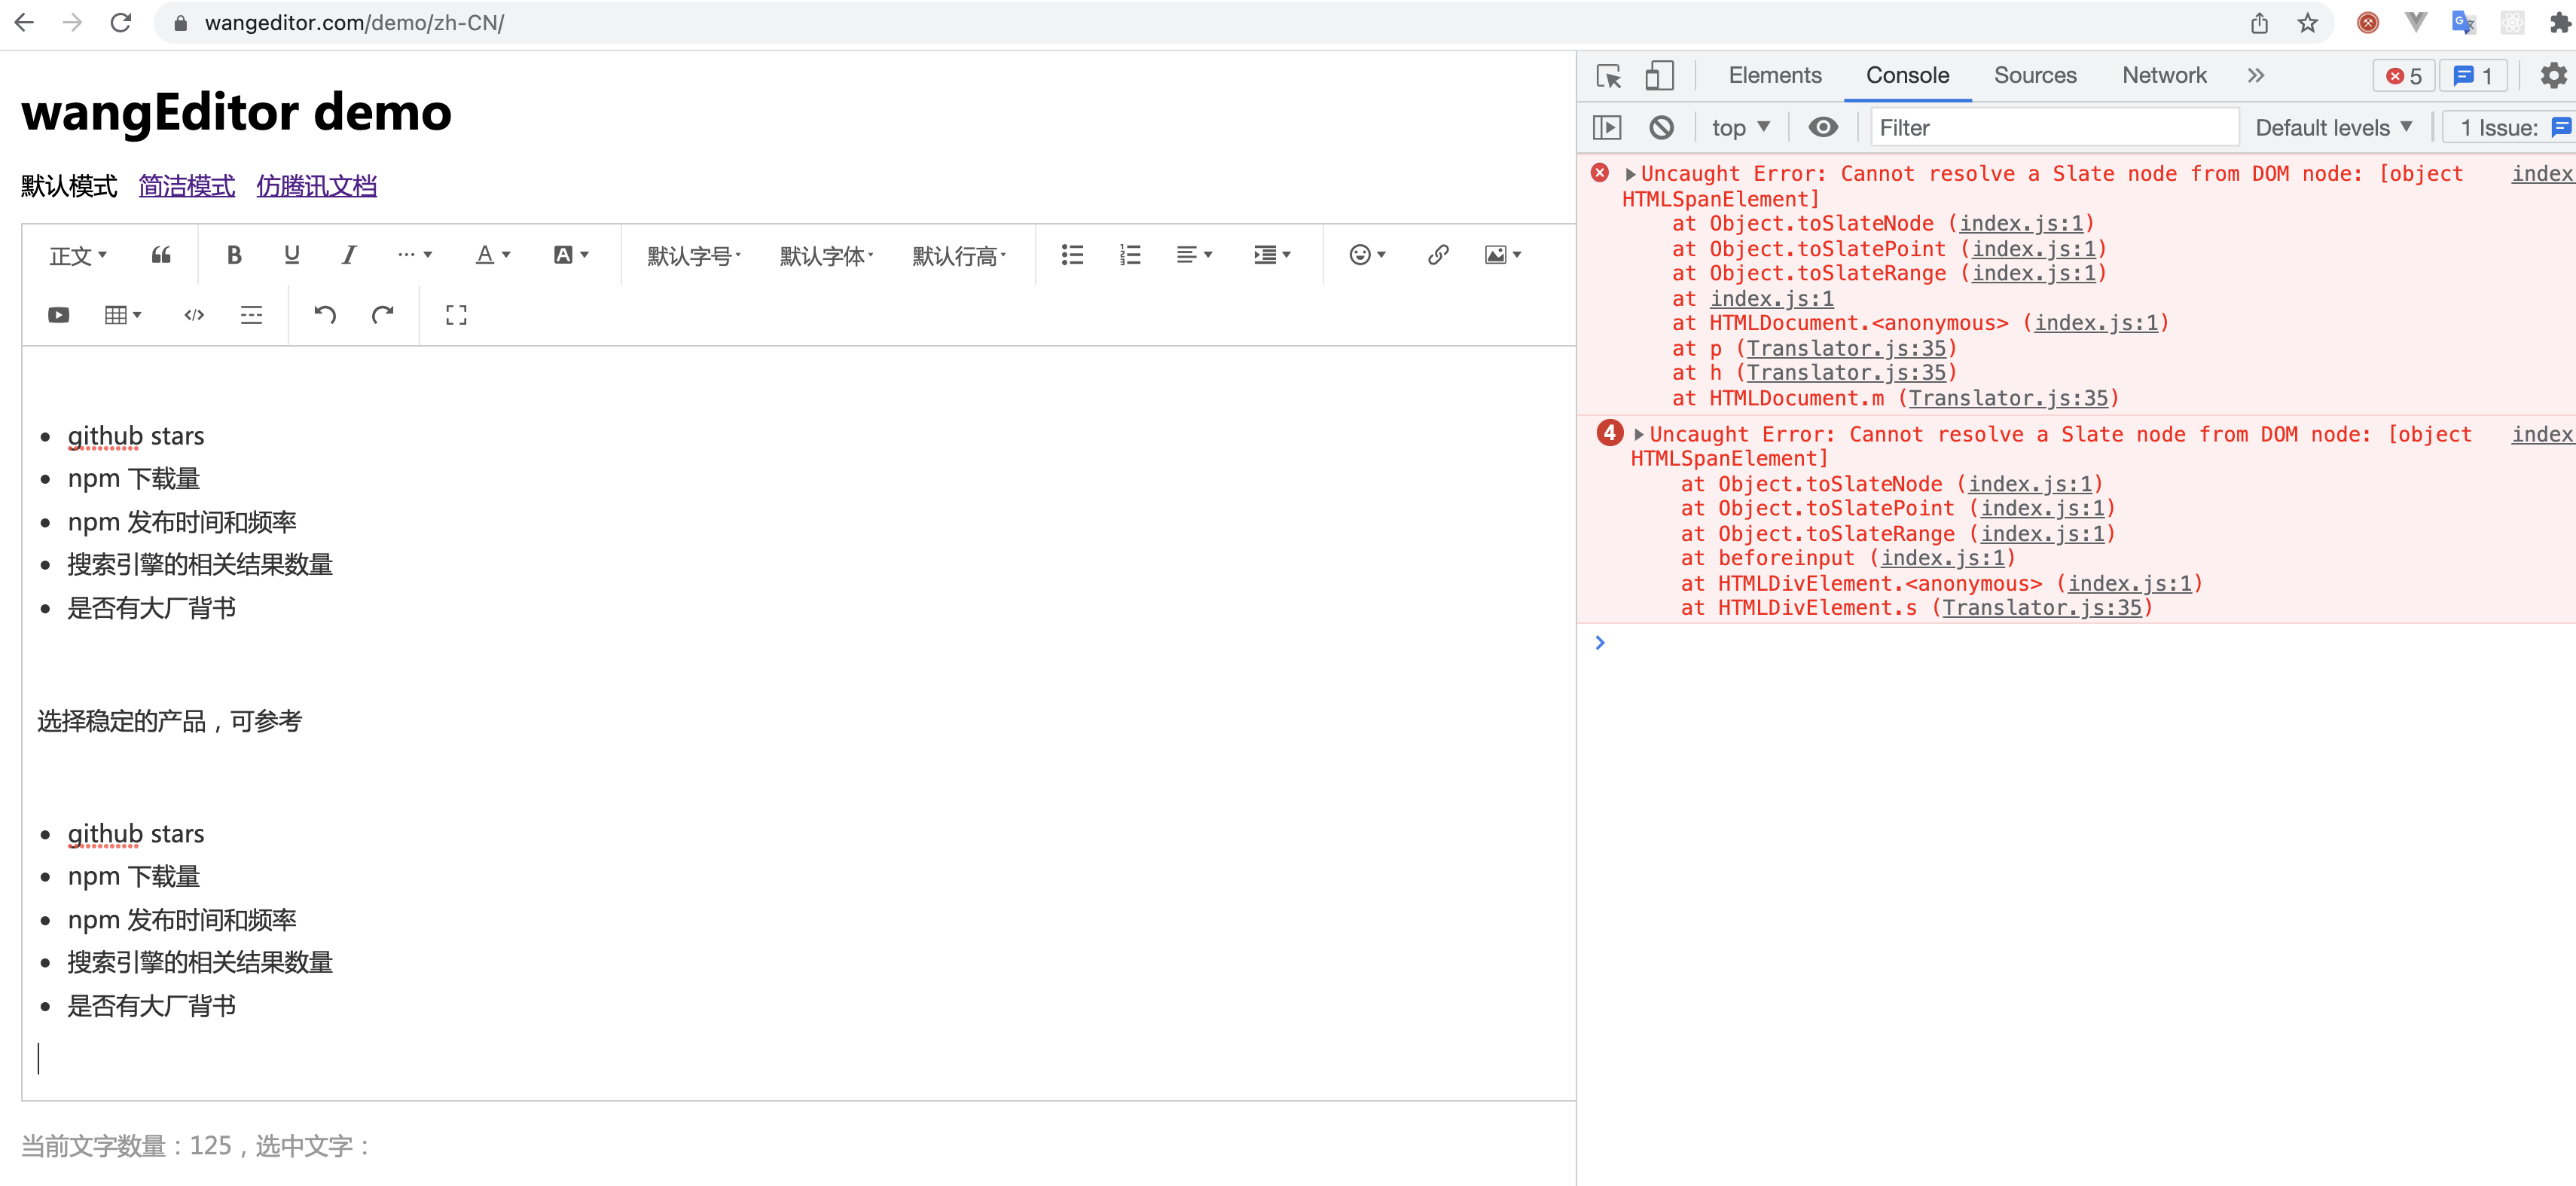Image resolution: width=2576 pixels, height=1186 pixels.
Task: Open the 仿腾讯文档 link
Action: coord(316,186)
